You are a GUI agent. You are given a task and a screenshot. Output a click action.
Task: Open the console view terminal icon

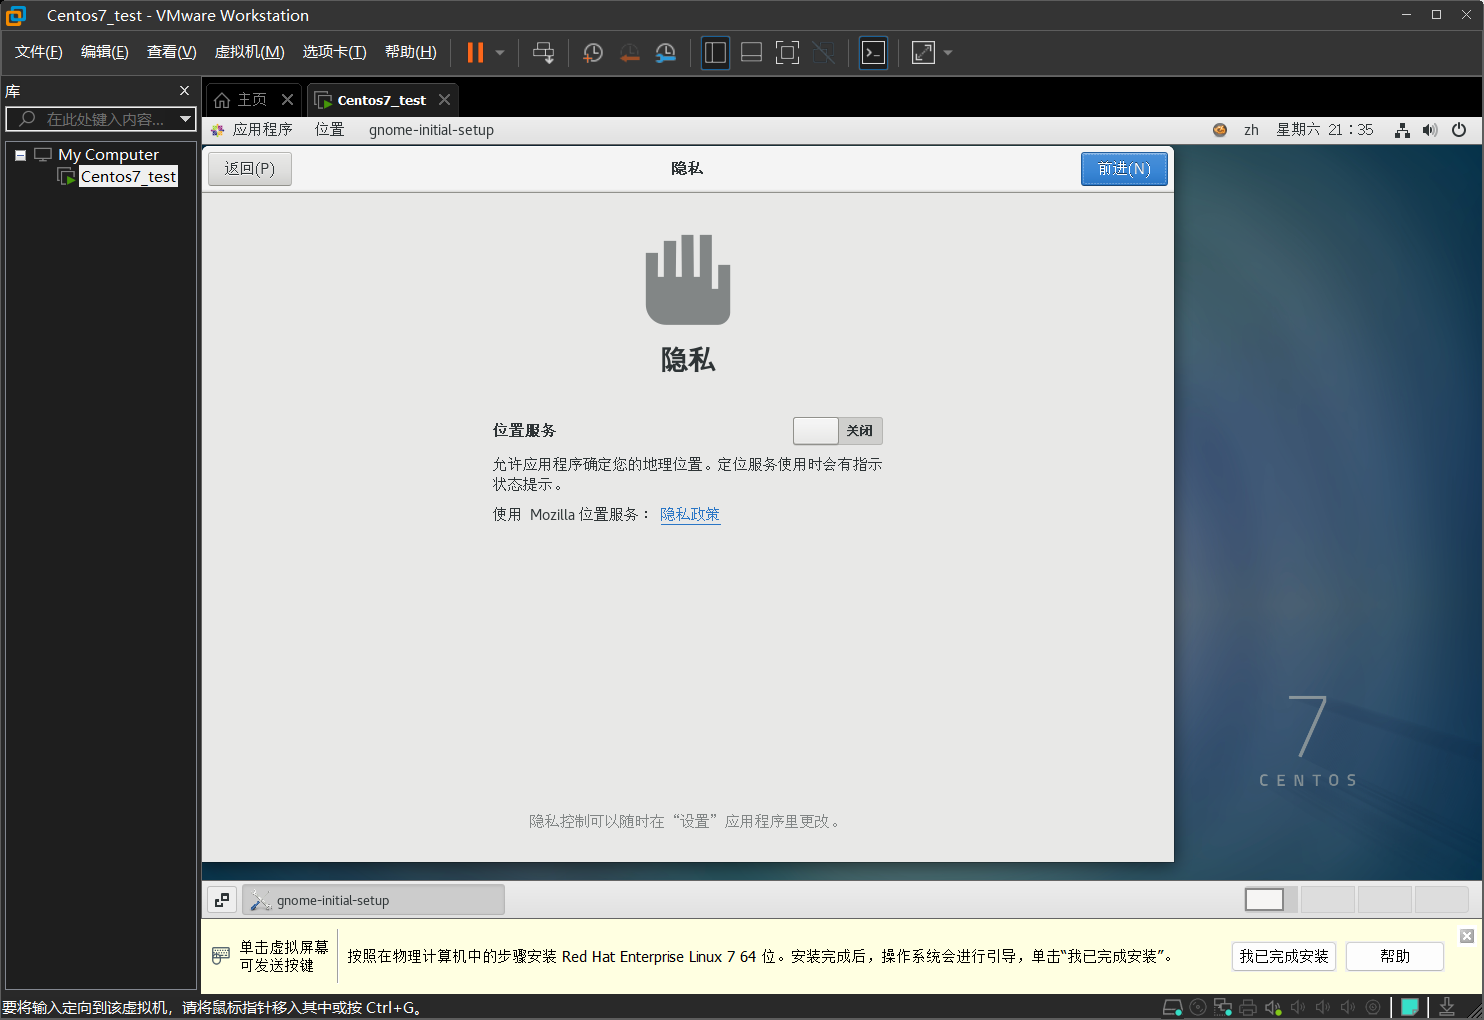[873, 53]
